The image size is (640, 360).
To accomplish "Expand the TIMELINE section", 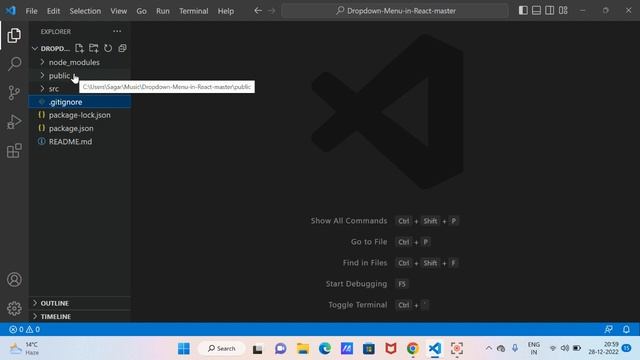I will 80,316.
